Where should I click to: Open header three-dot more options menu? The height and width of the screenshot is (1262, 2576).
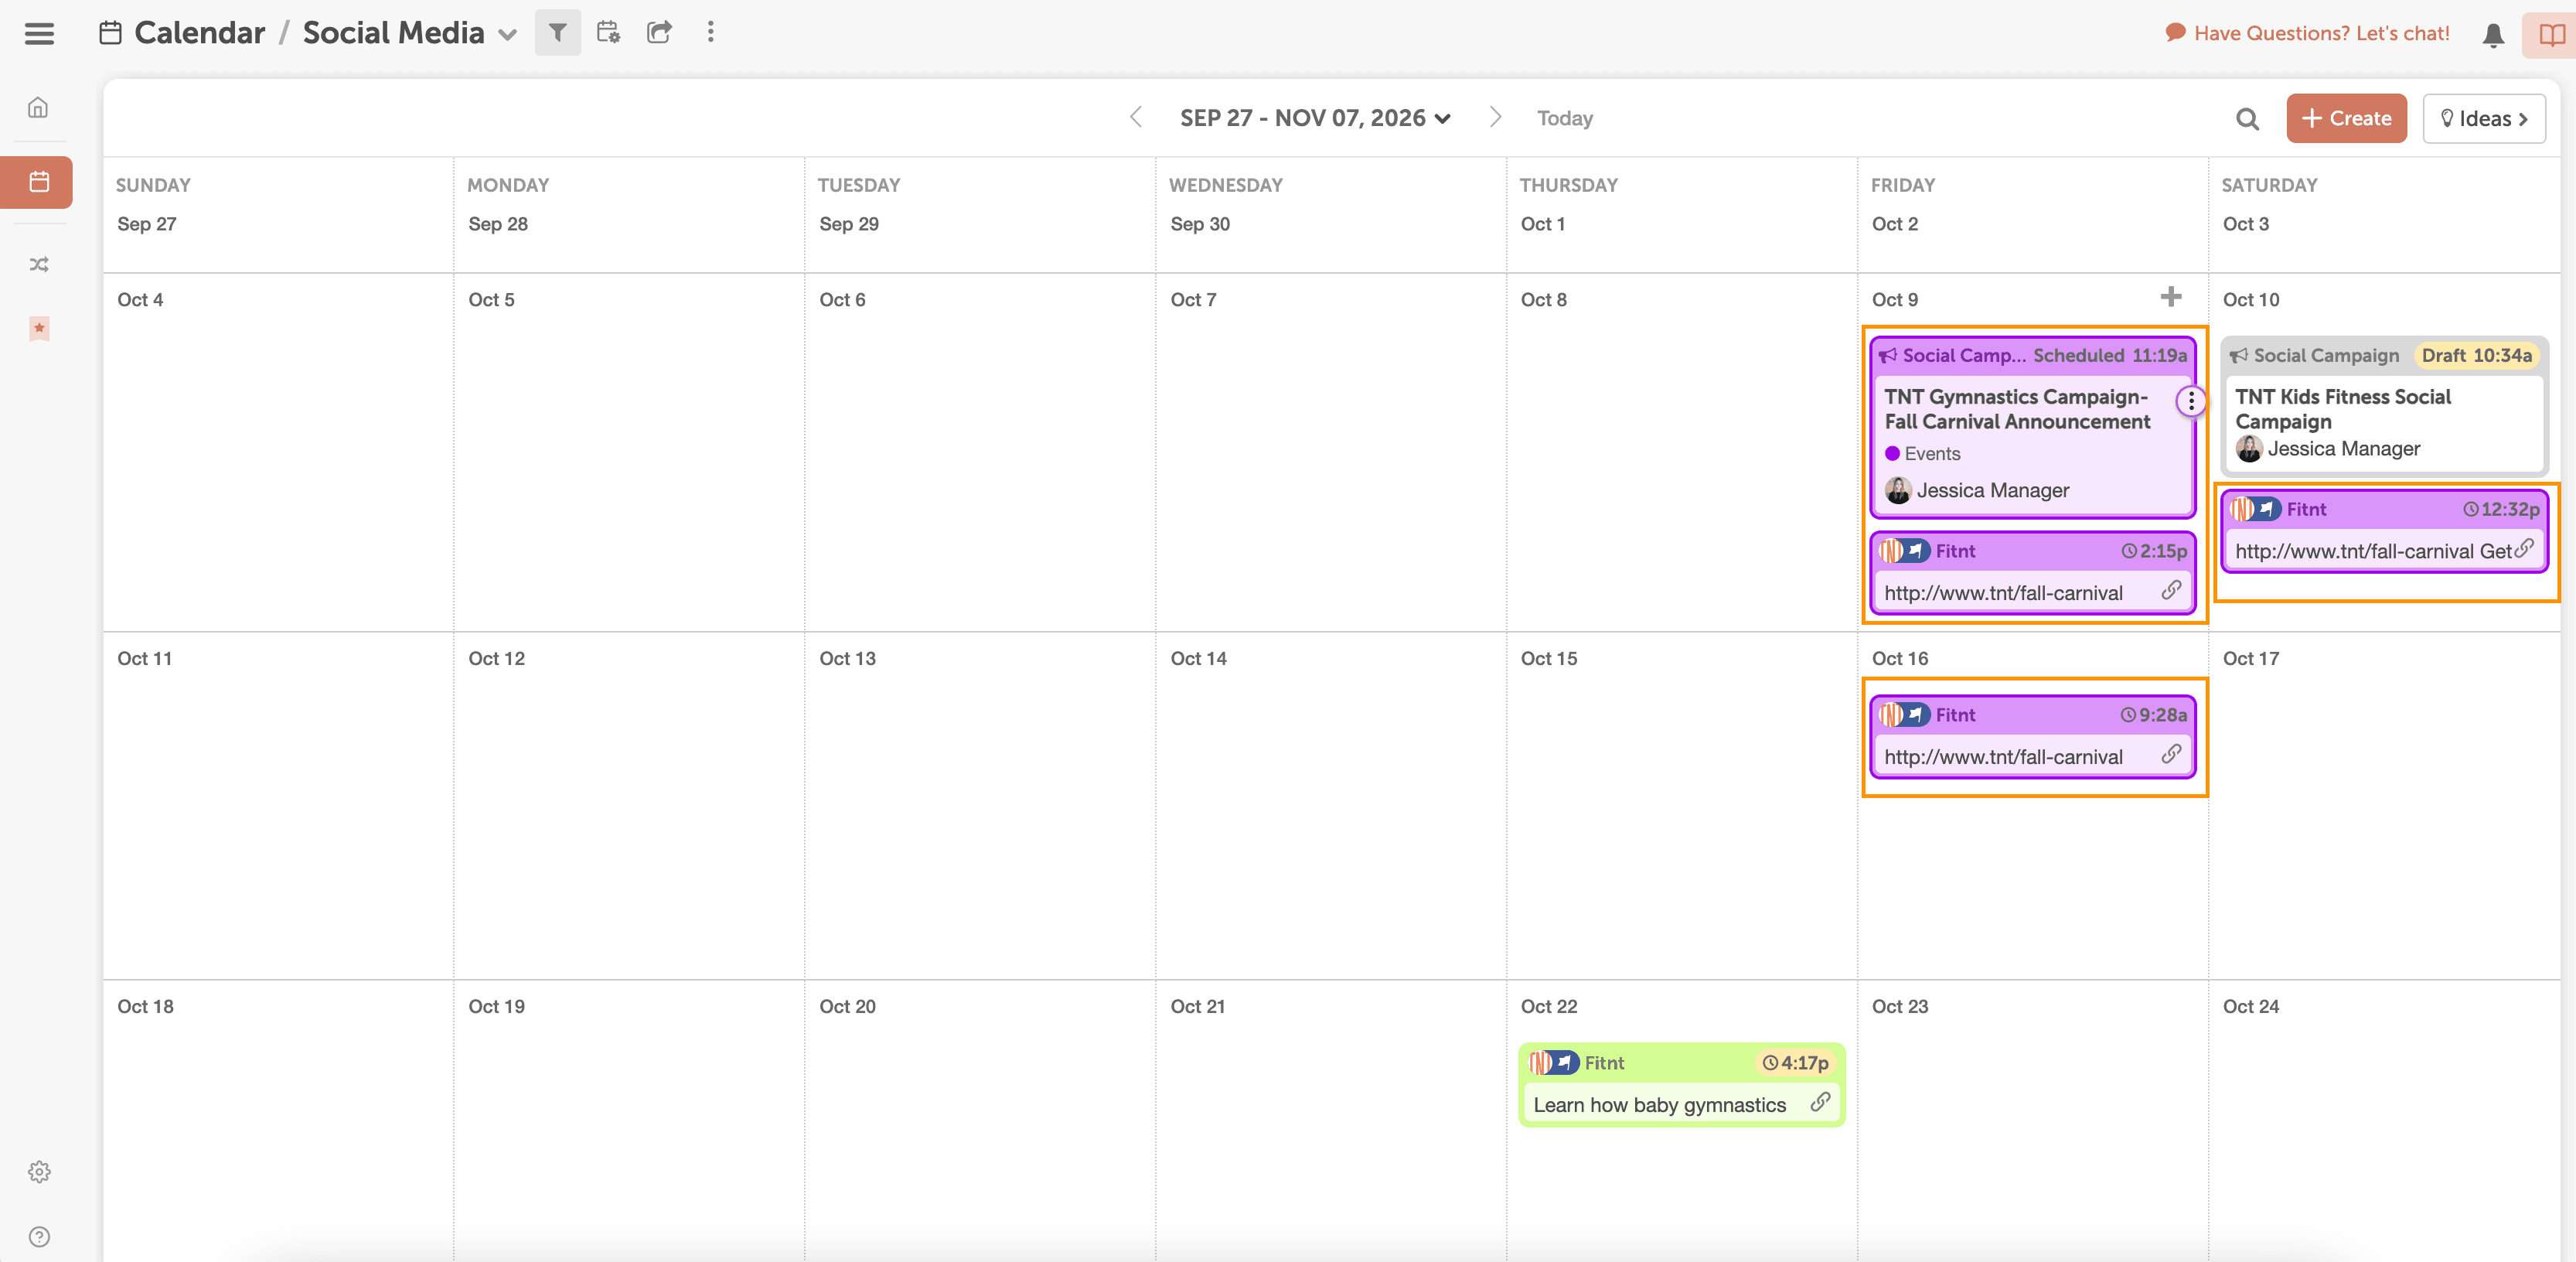(x=710, y=33)
